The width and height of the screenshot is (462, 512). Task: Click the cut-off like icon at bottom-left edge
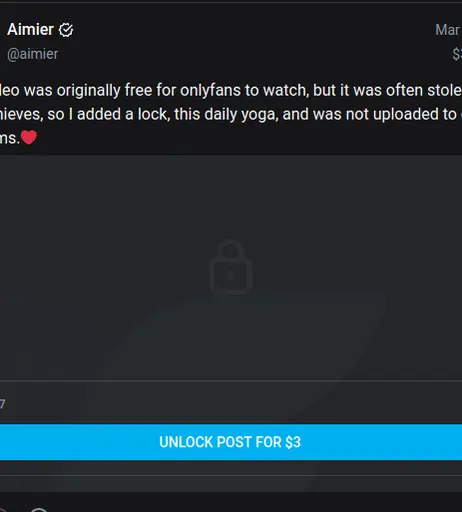2,510
